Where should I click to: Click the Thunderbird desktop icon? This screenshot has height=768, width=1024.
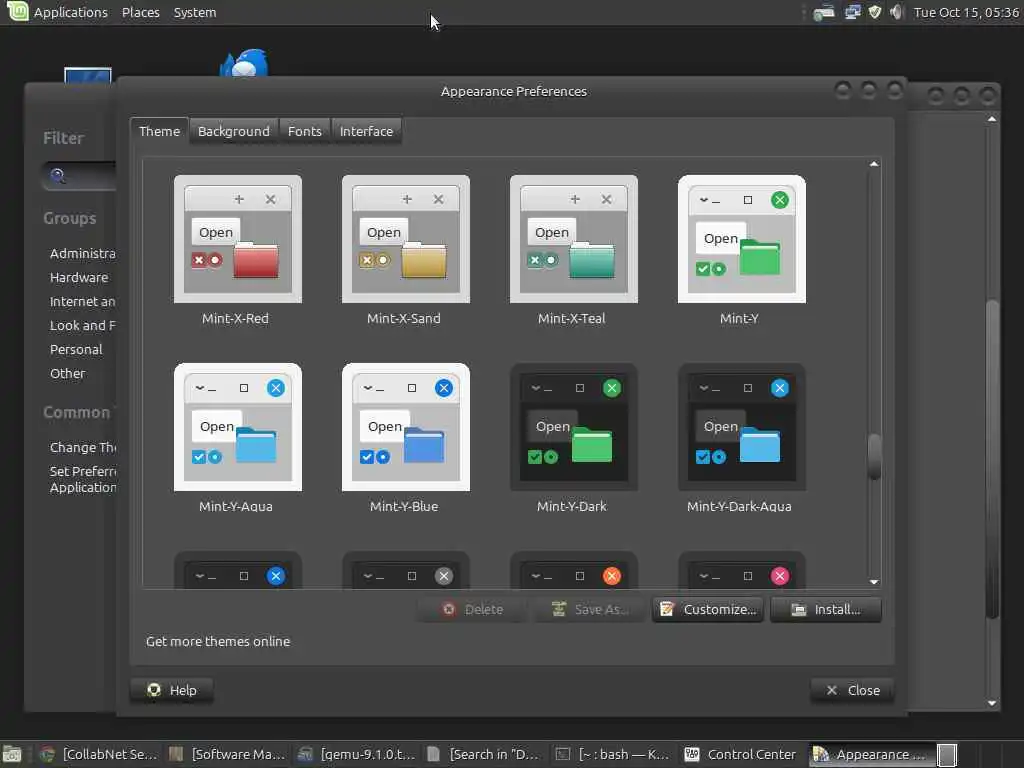coord(245,63)
